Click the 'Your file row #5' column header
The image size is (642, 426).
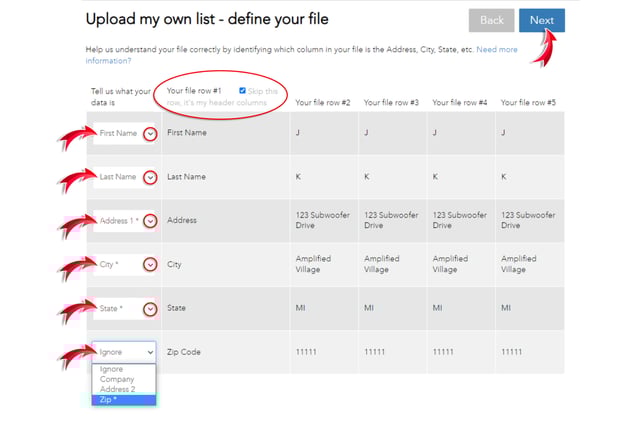(528, 103)
